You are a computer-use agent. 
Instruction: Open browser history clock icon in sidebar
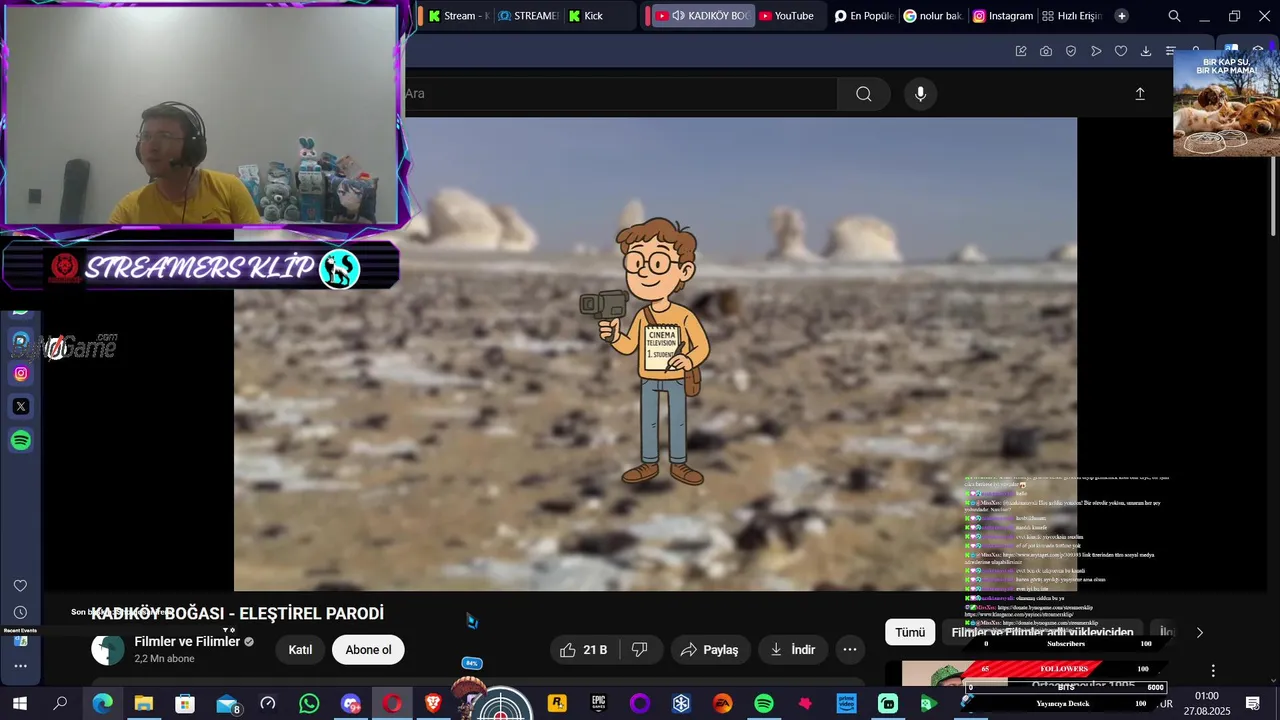[20, 613]
